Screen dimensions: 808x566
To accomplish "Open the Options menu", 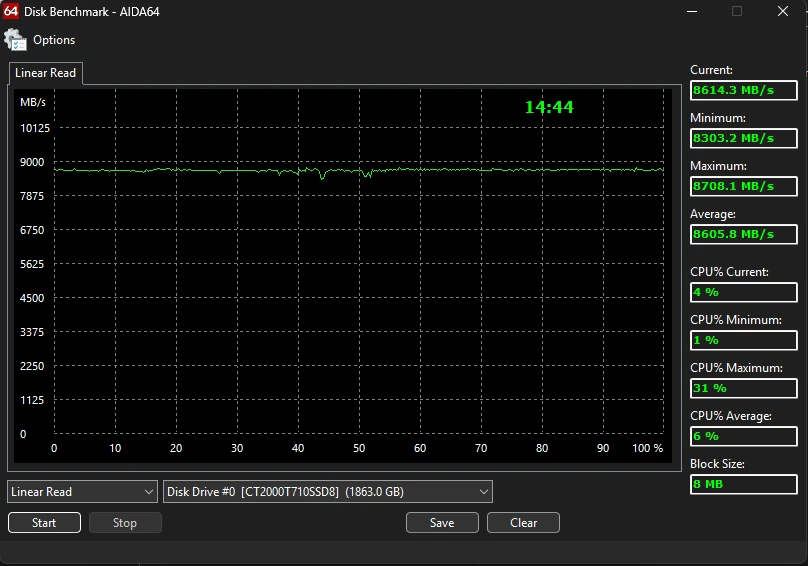I will click(x=54, y=40).
